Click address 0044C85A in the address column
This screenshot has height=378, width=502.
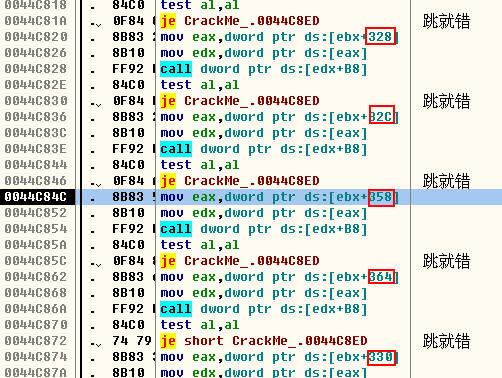pyautogui.click(x=36, y=245)
